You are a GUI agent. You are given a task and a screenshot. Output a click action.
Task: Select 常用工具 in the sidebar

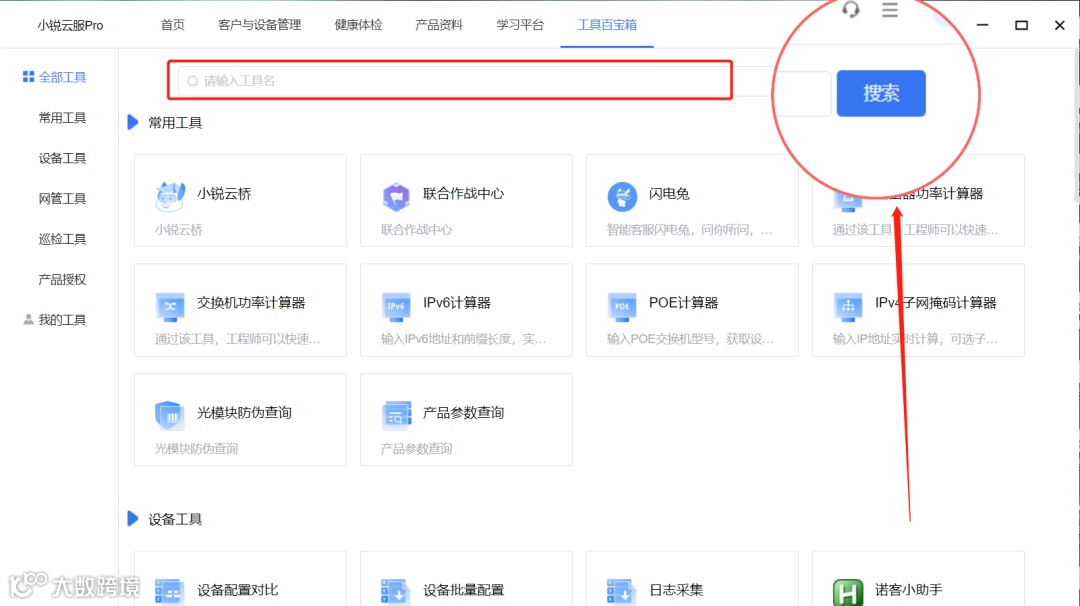click(x=62, y=118)
